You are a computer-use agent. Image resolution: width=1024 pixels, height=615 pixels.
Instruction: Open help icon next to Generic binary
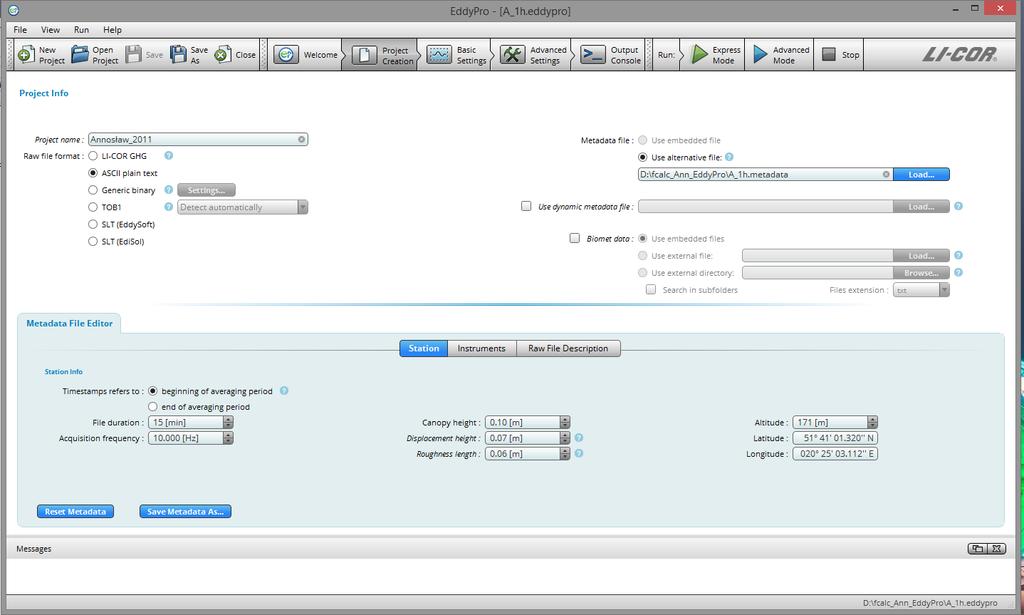(168, 189)
